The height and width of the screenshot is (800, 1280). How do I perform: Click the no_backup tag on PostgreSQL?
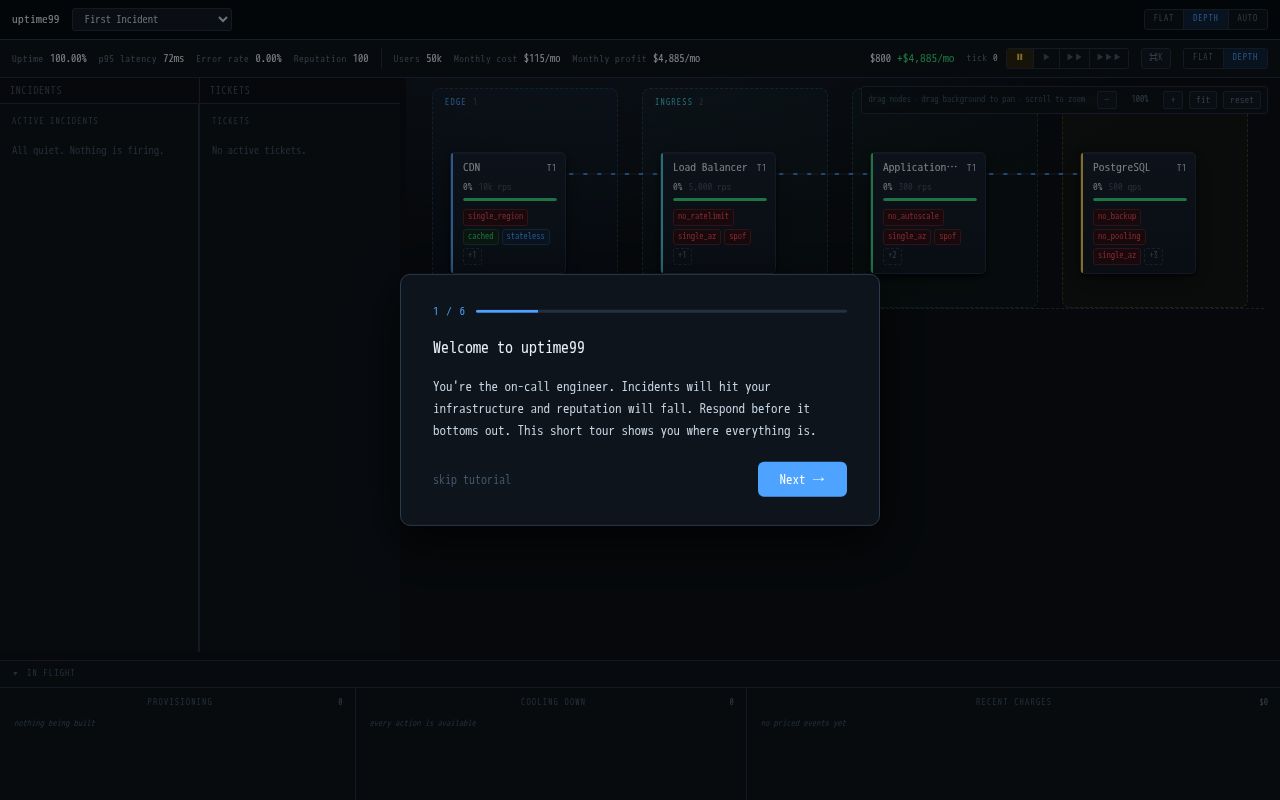(1117, 217)
